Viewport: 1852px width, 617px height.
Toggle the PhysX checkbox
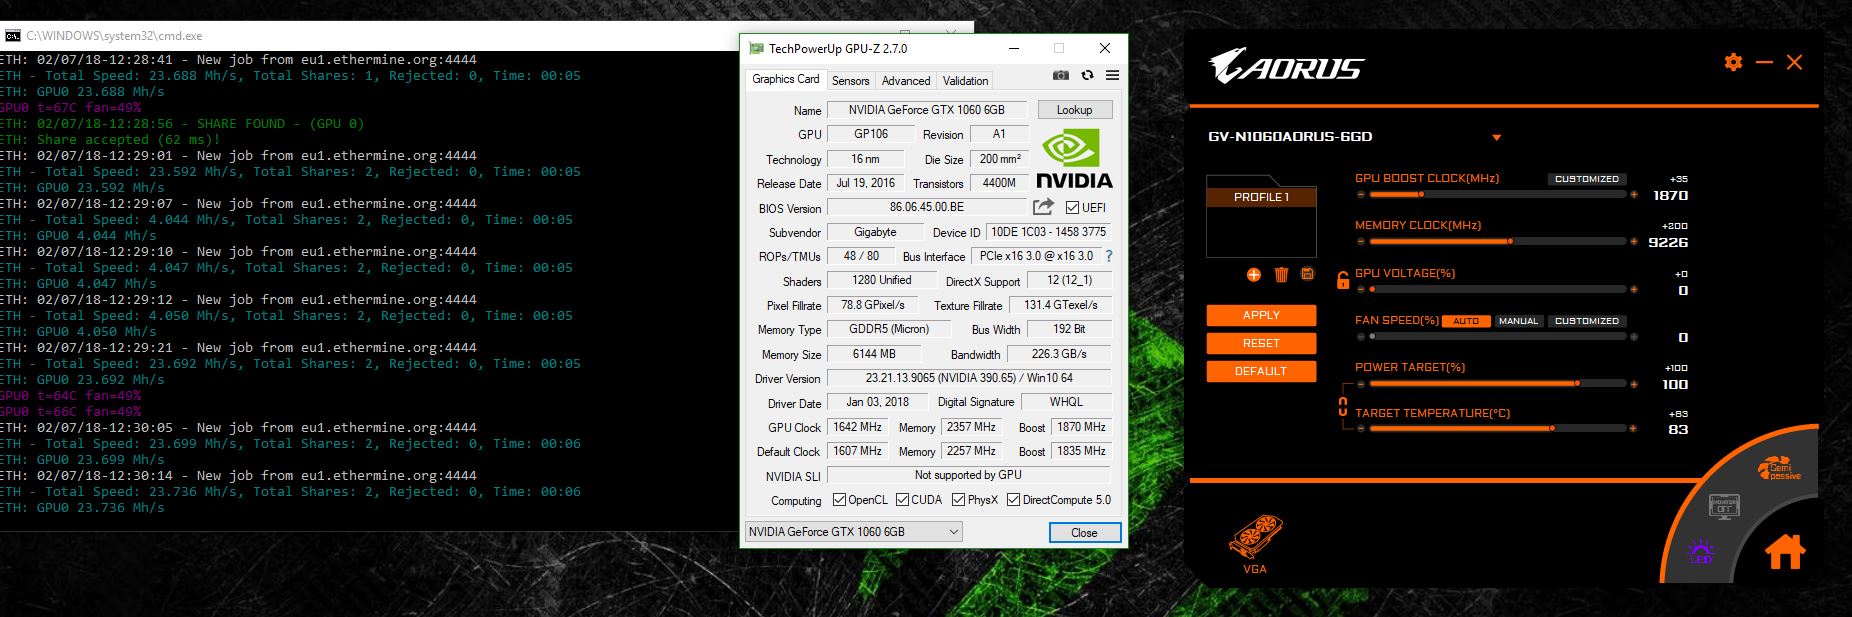[958, 500]
